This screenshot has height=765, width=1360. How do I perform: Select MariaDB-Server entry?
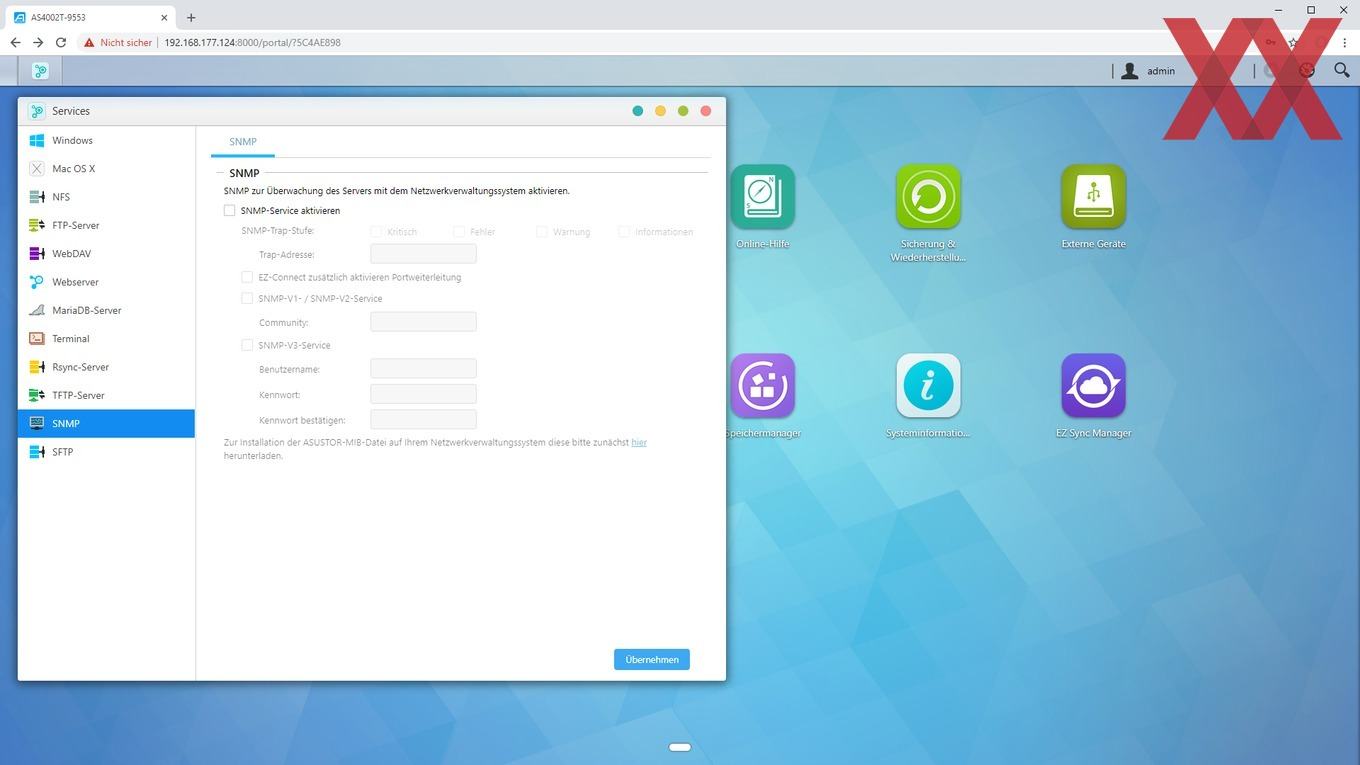tap(106, 310)
